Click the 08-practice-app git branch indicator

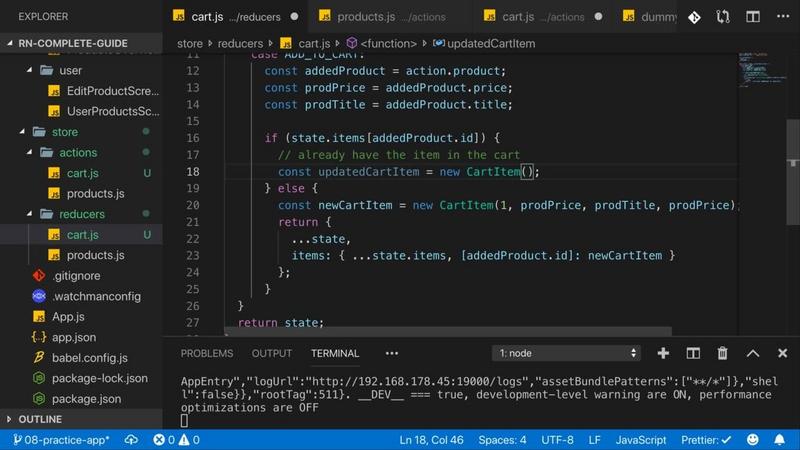coord(61,440)
